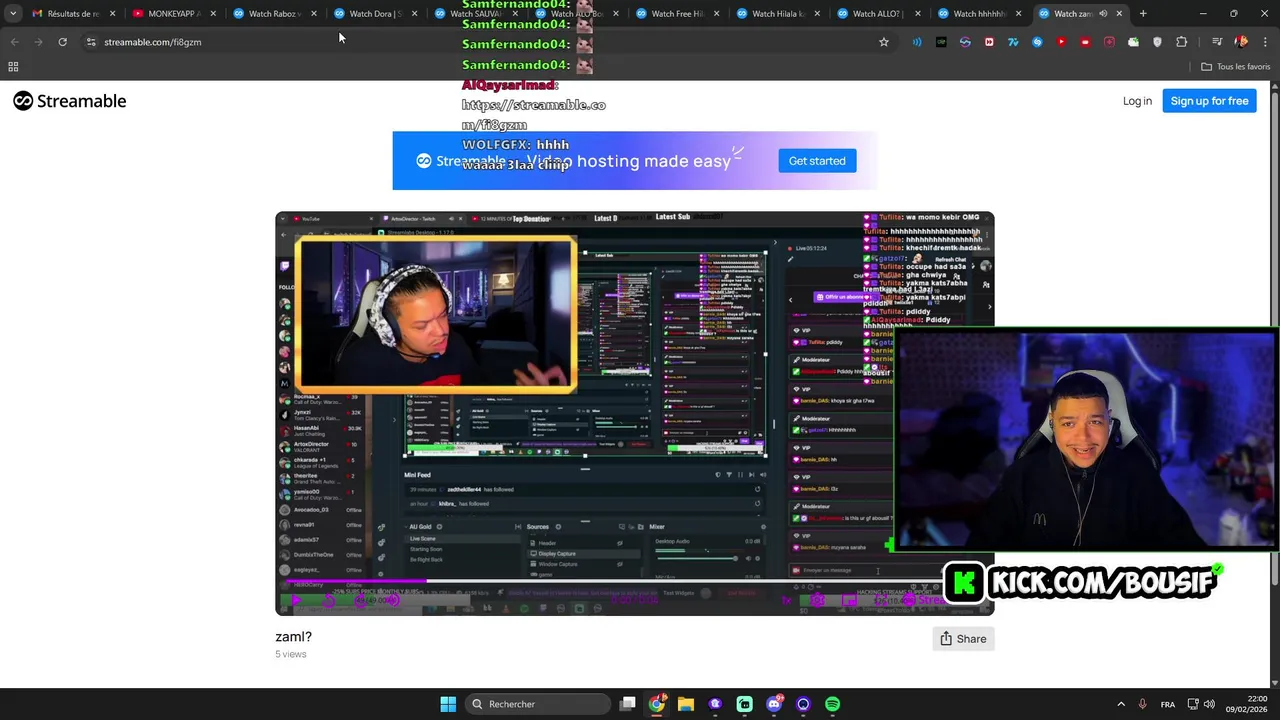
Task: View site information icon in address bar
Action: pos(90,42)
